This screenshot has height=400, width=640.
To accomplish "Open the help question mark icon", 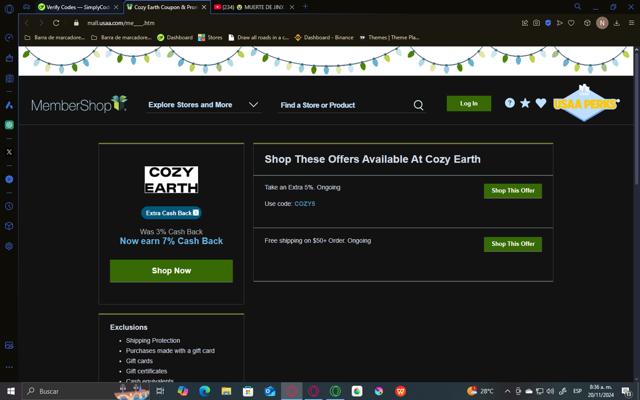I will click(x=509, y=103).
